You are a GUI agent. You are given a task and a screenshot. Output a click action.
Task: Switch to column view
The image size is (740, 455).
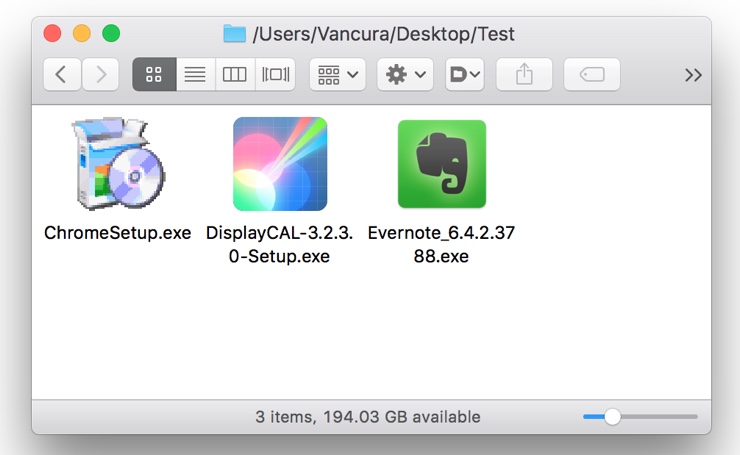coord(235,75)
